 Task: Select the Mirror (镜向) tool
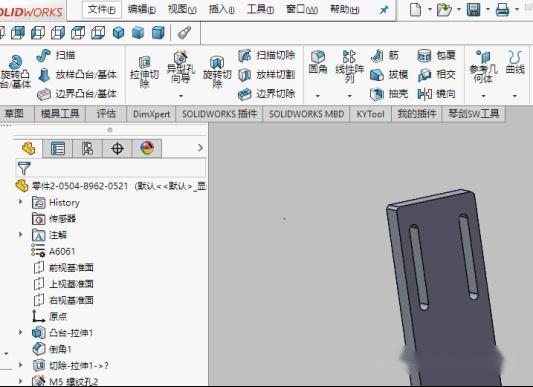(436, 94)
